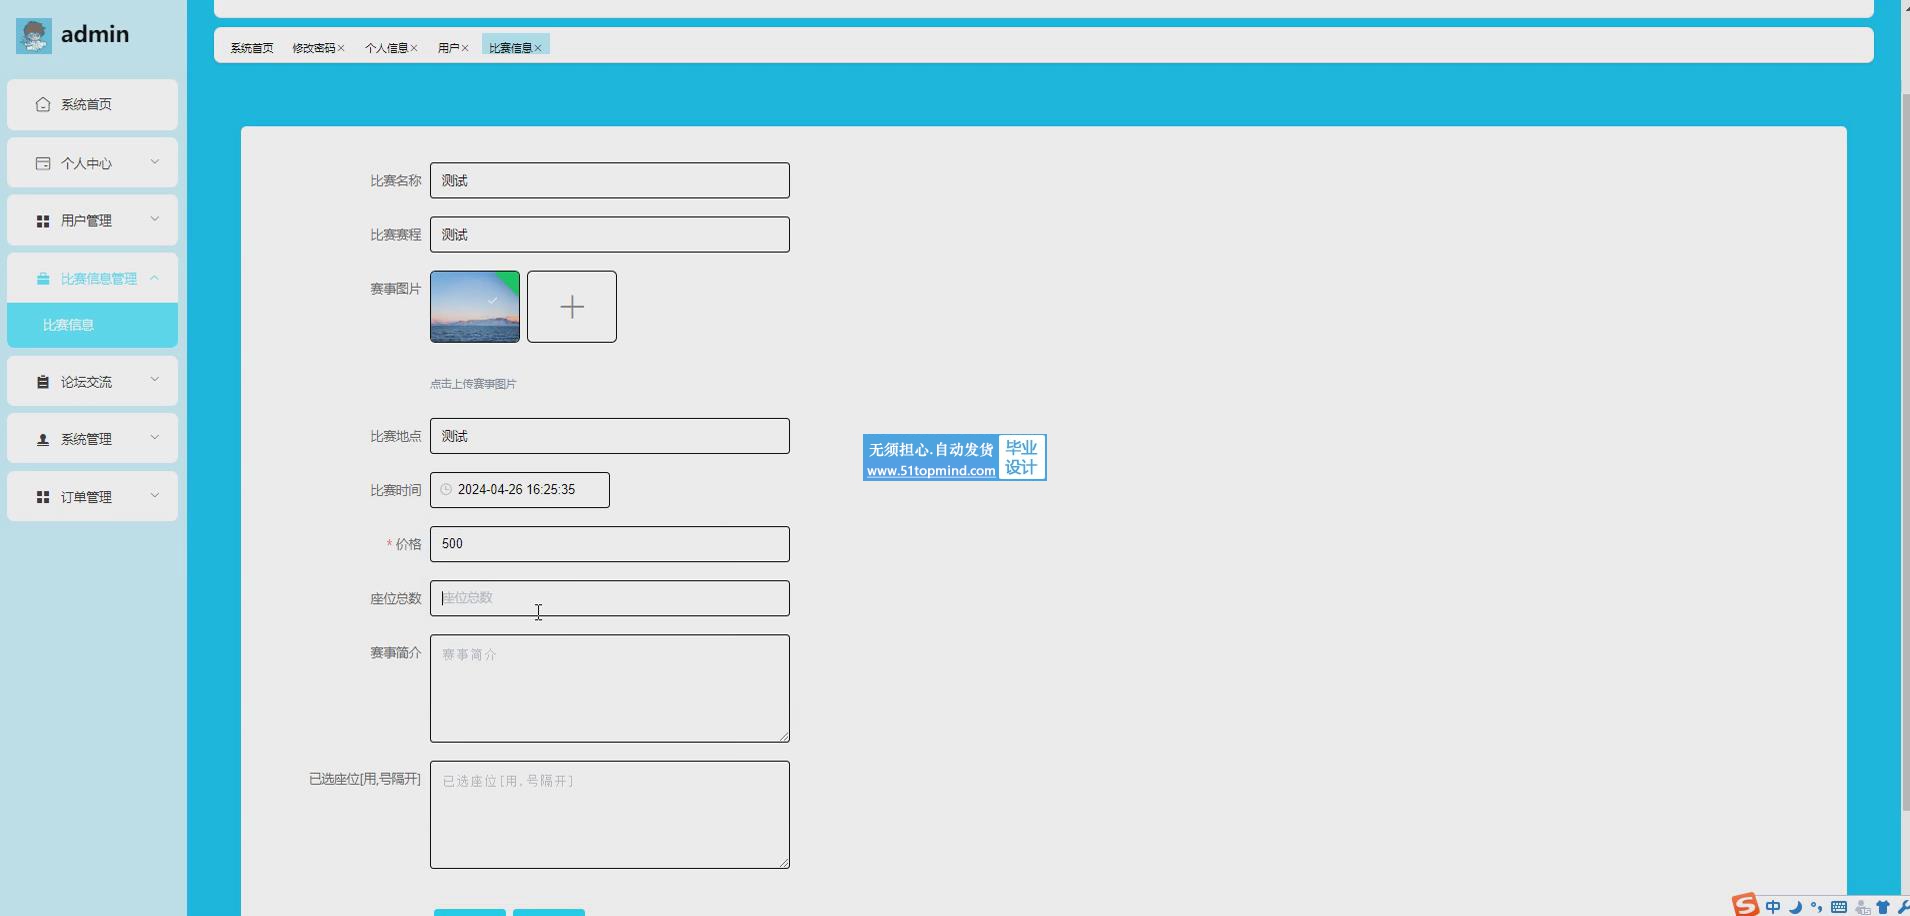Click the 已选座位 text area

[610, 815]
